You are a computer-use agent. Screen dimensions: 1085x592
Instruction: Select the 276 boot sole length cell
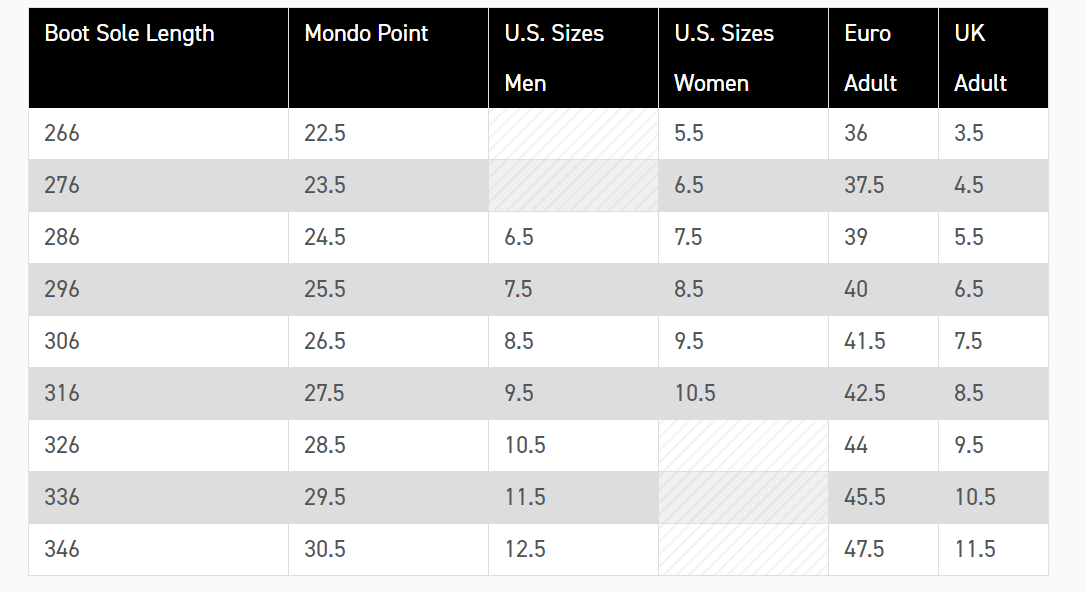pyautogui.click(x=62, y=185)
